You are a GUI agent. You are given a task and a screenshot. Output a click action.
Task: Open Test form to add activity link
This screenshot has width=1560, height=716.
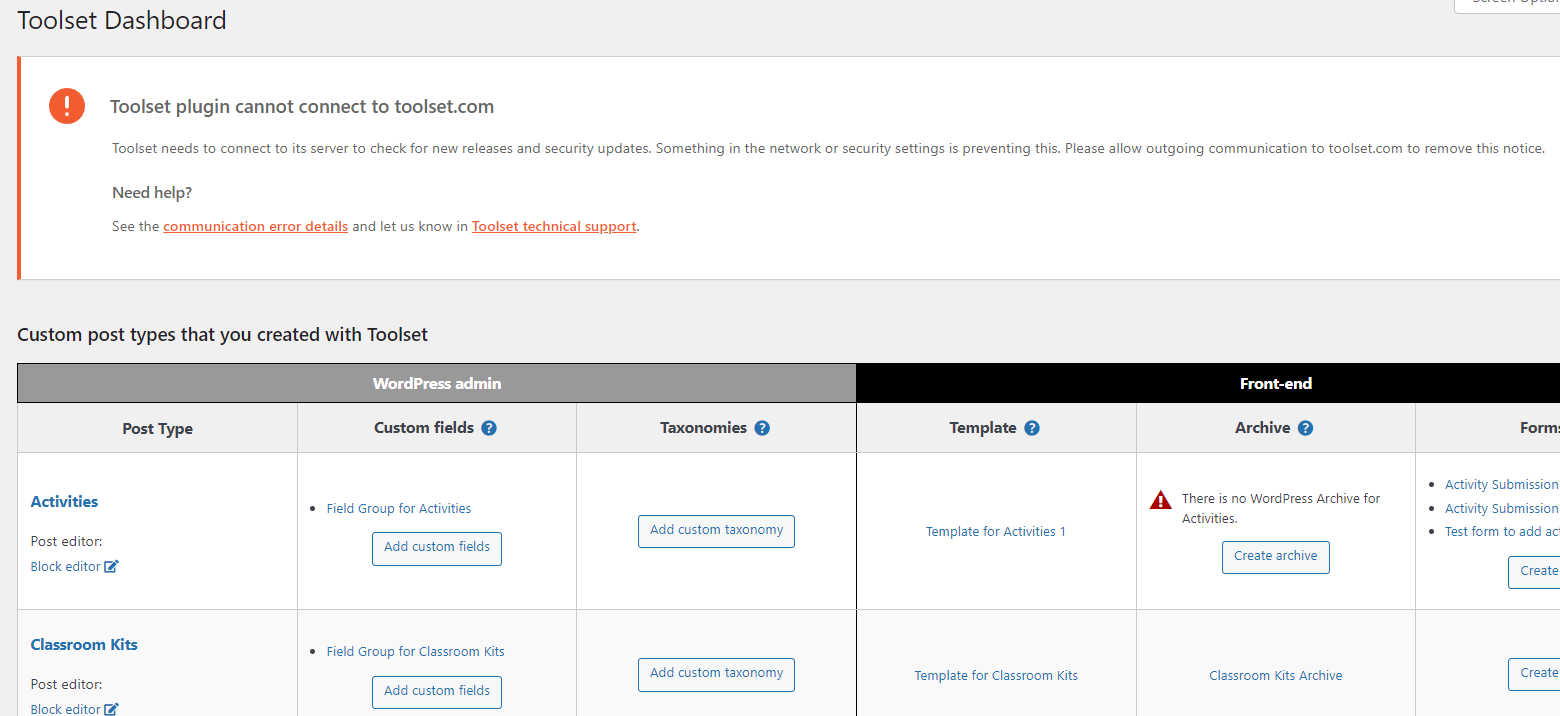tap(1502, 532)
